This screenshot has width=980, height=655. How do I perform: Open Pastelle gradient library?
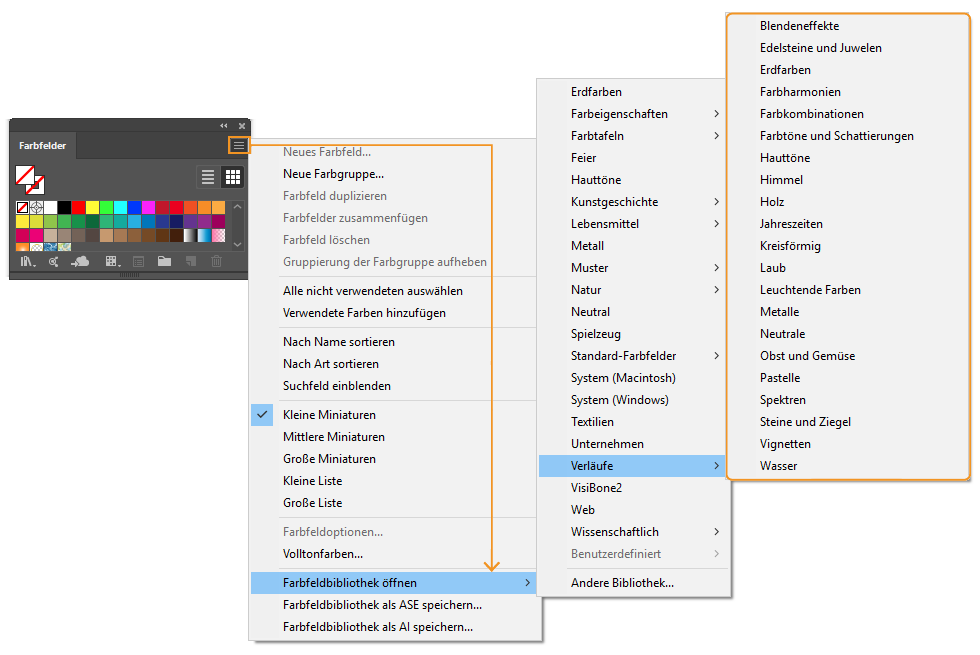(848, 378)
